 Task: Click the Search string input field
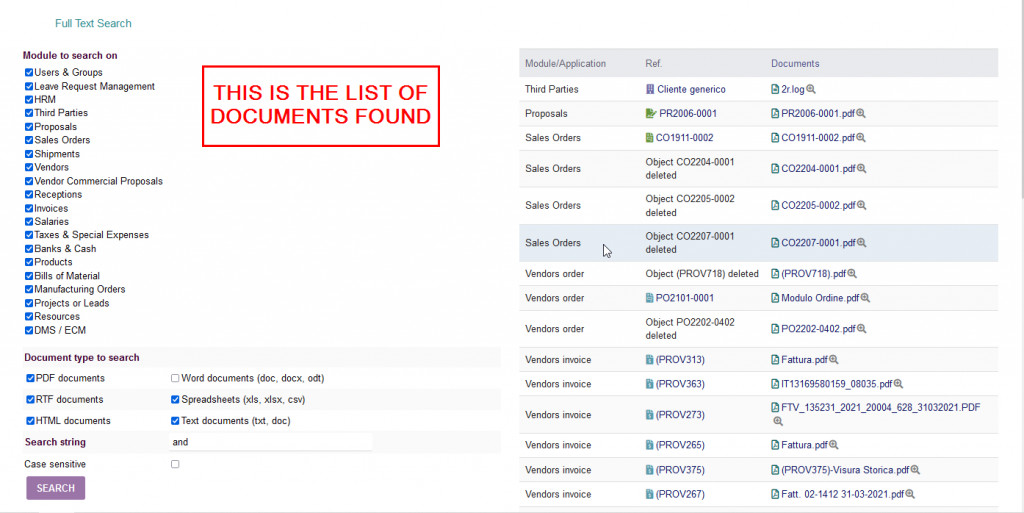pos(270,442)
